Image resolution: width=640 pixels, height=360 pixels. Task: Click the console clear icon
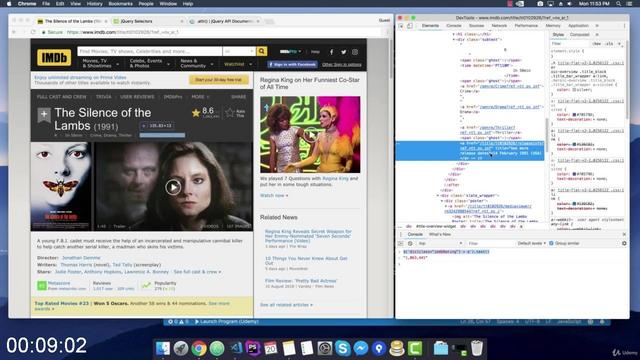(410, 243)
